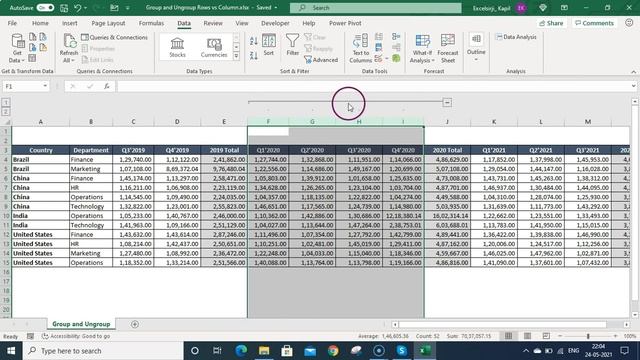Open File Explorer from taskbar
640x360 pixels.
click(264, 351)
